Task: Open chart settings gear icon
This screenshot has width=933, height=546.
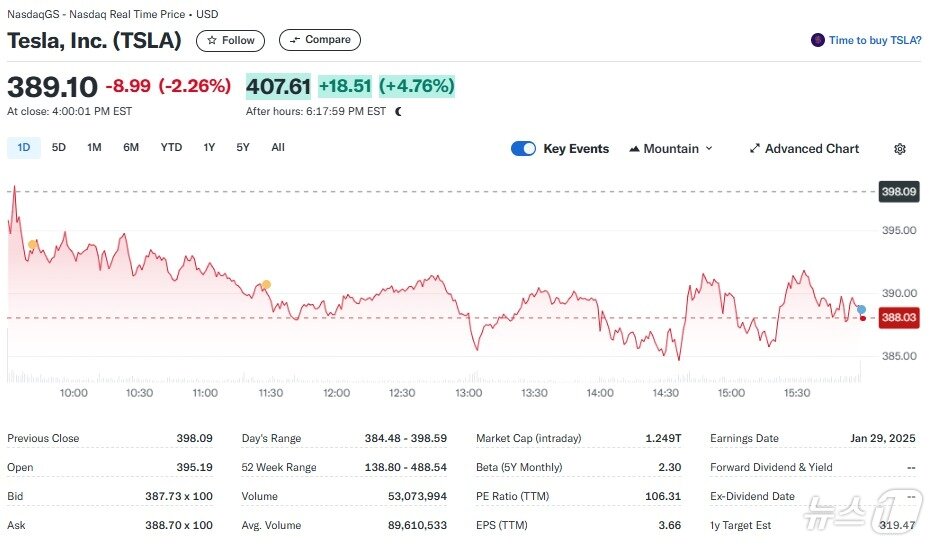Action: point(899,149)
